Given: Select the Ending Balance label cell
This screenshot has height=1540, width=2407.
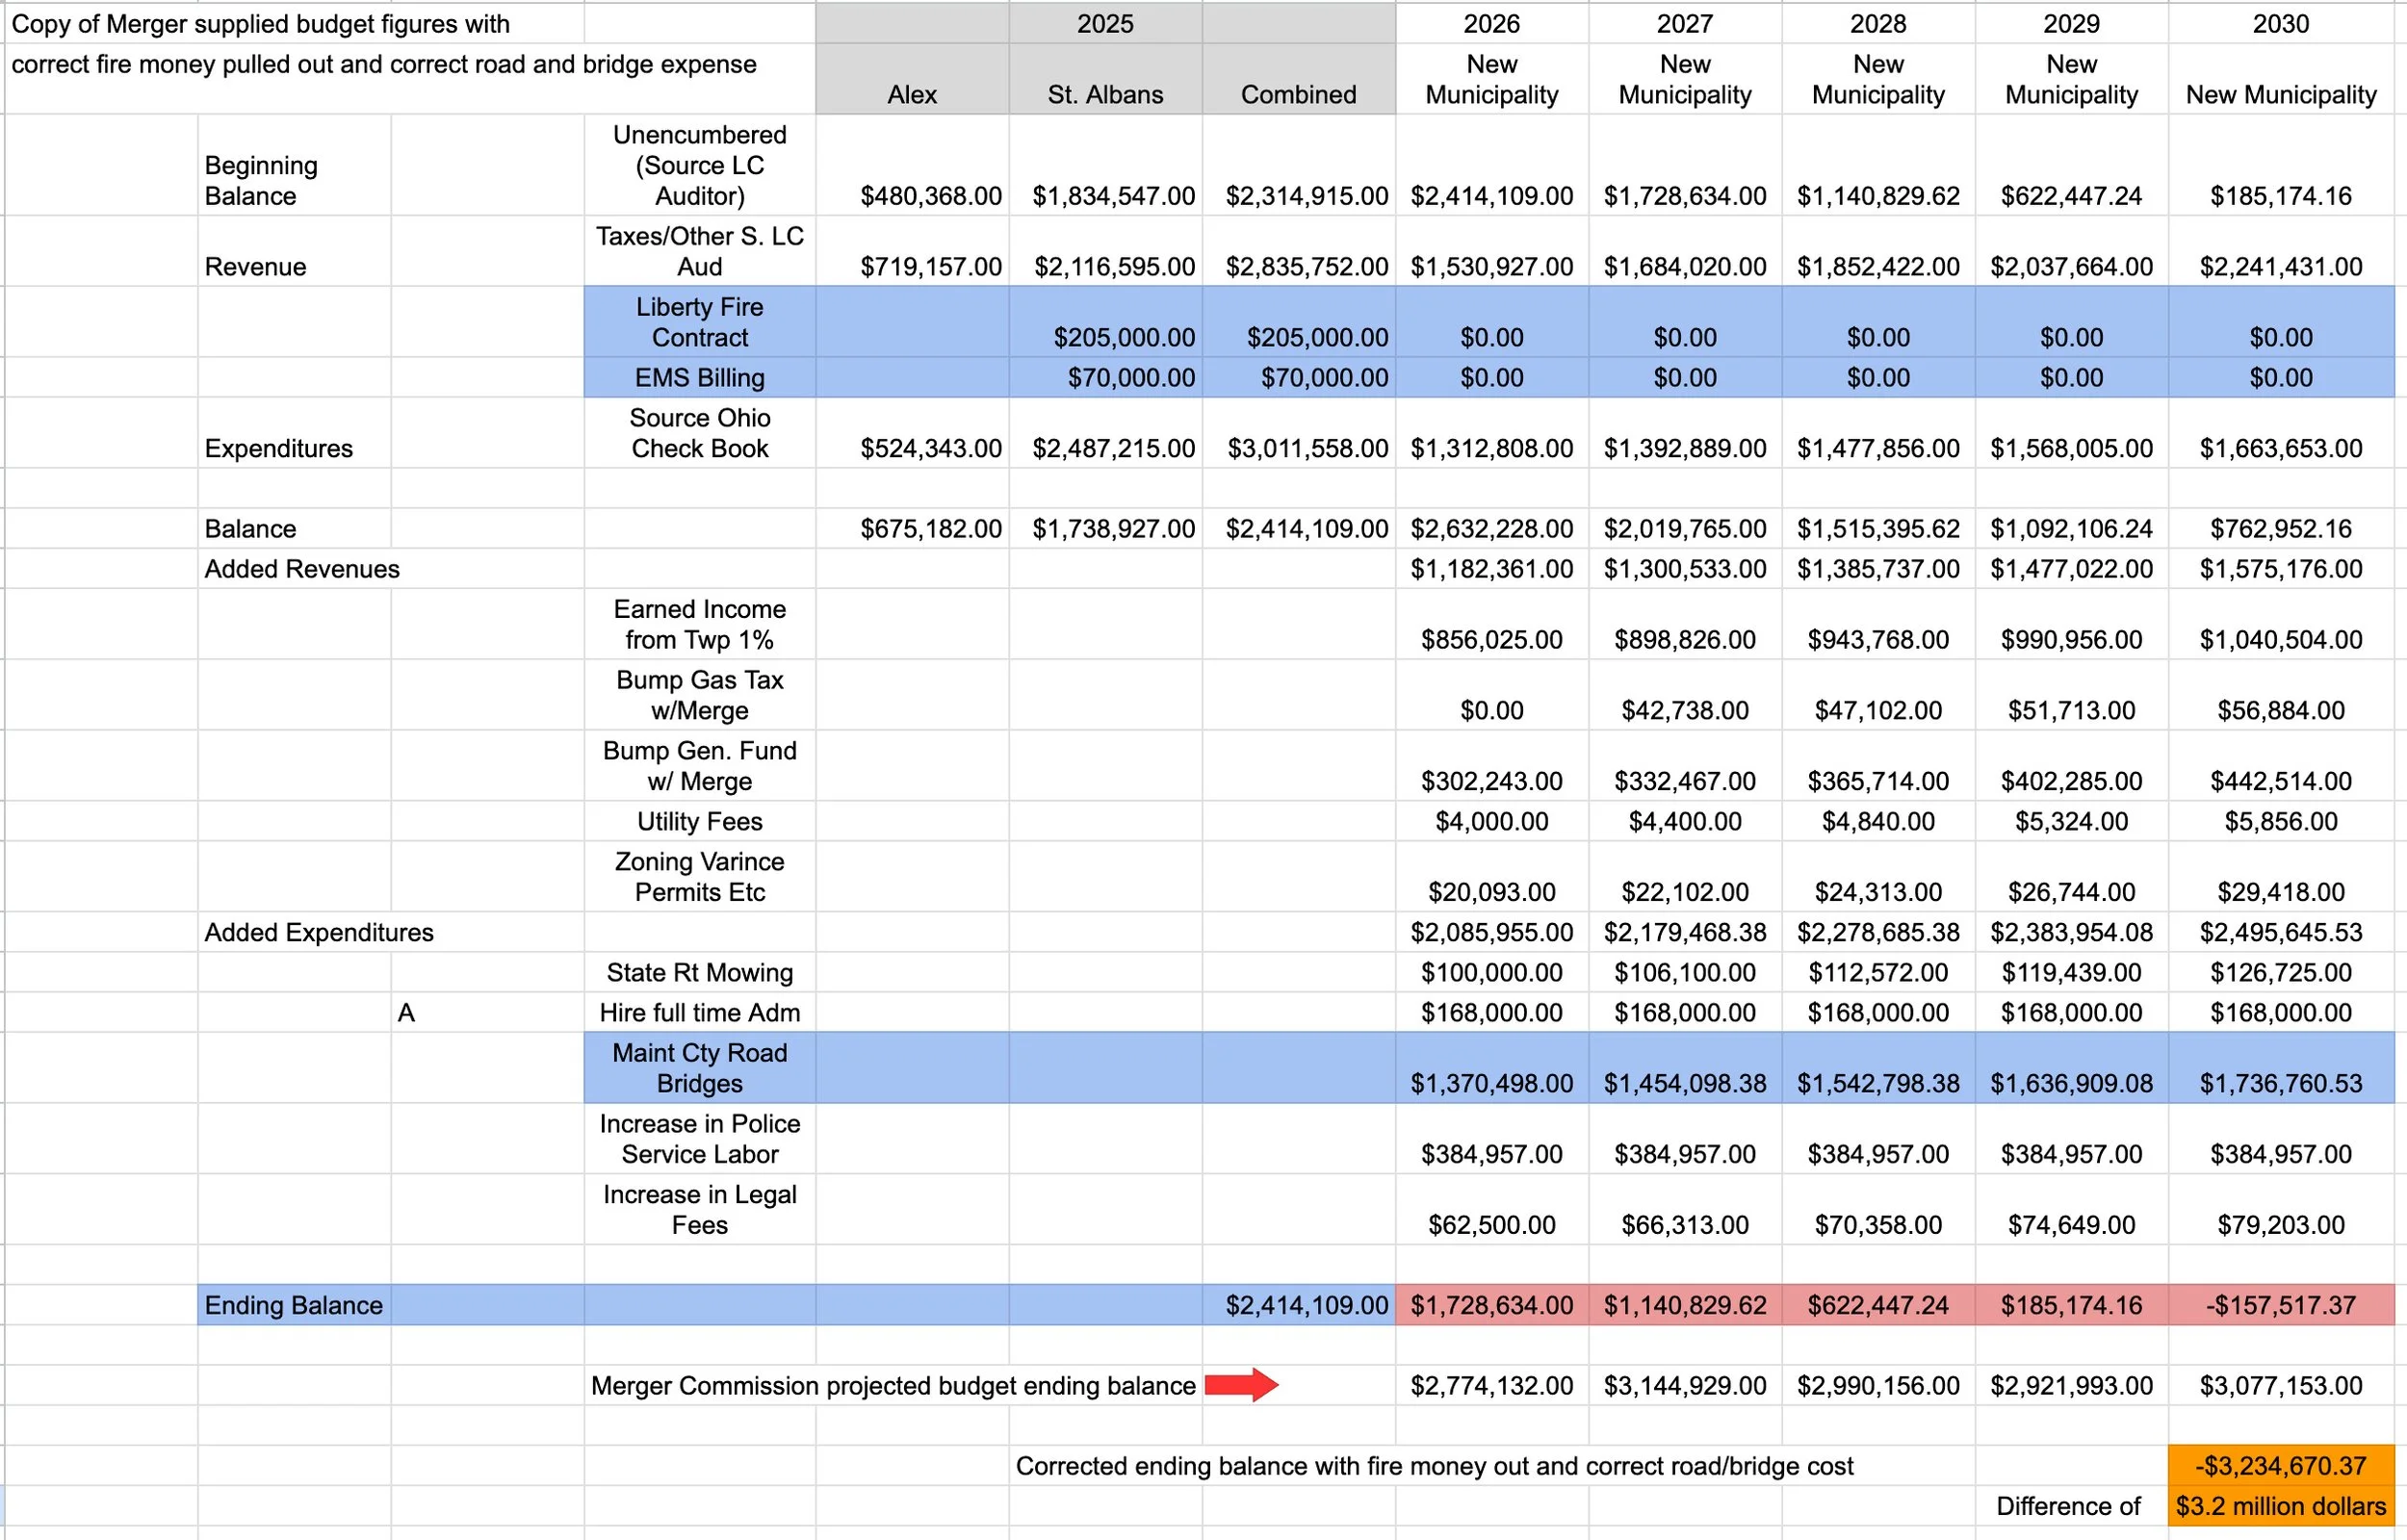Looking at the screenshot, I should click(293, 1305).
